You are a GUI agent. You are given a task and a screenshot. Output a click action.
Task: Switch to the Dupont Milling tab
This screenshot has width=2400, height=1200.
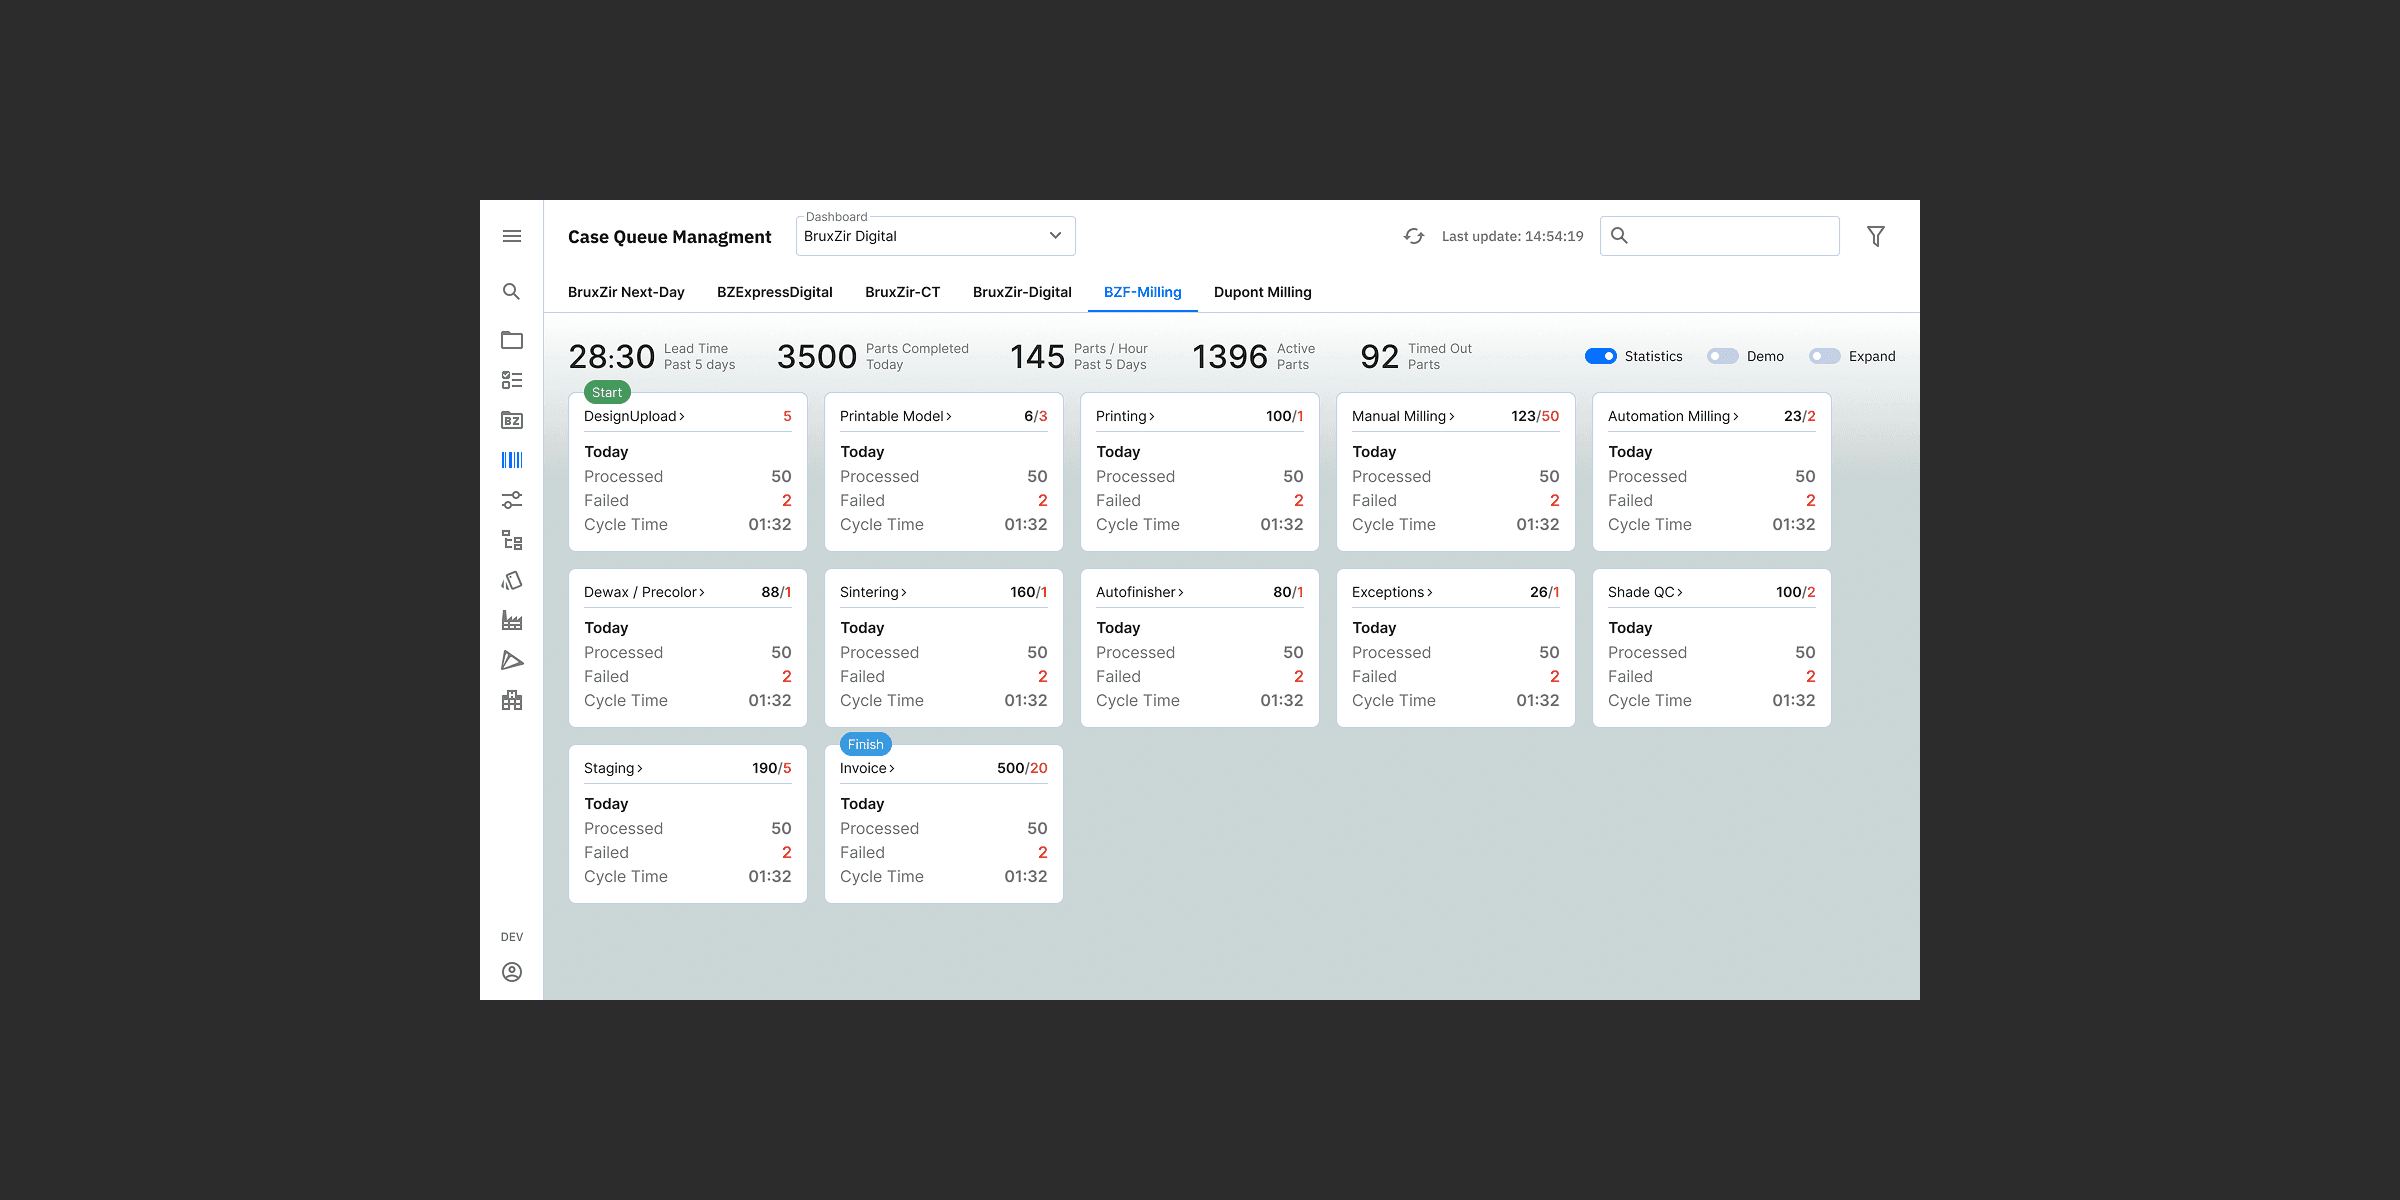point(1262,292)
